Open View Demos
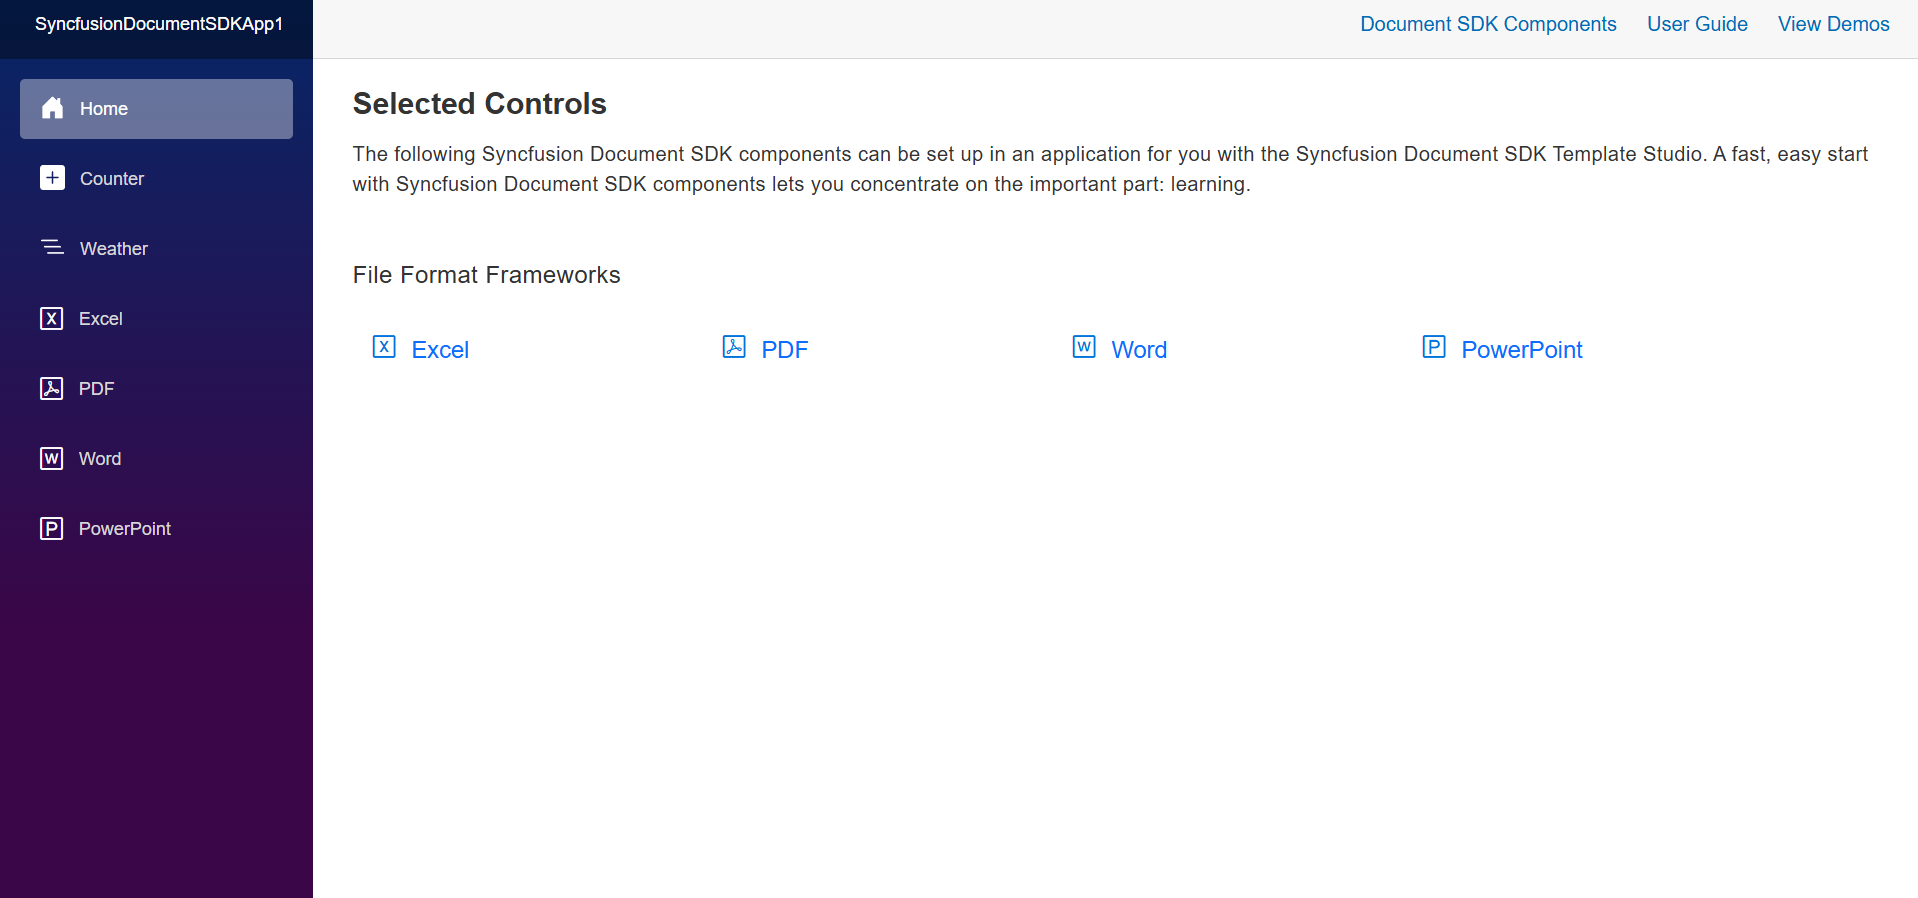Screen dimensions: 1918x898 click(1832, 23)
